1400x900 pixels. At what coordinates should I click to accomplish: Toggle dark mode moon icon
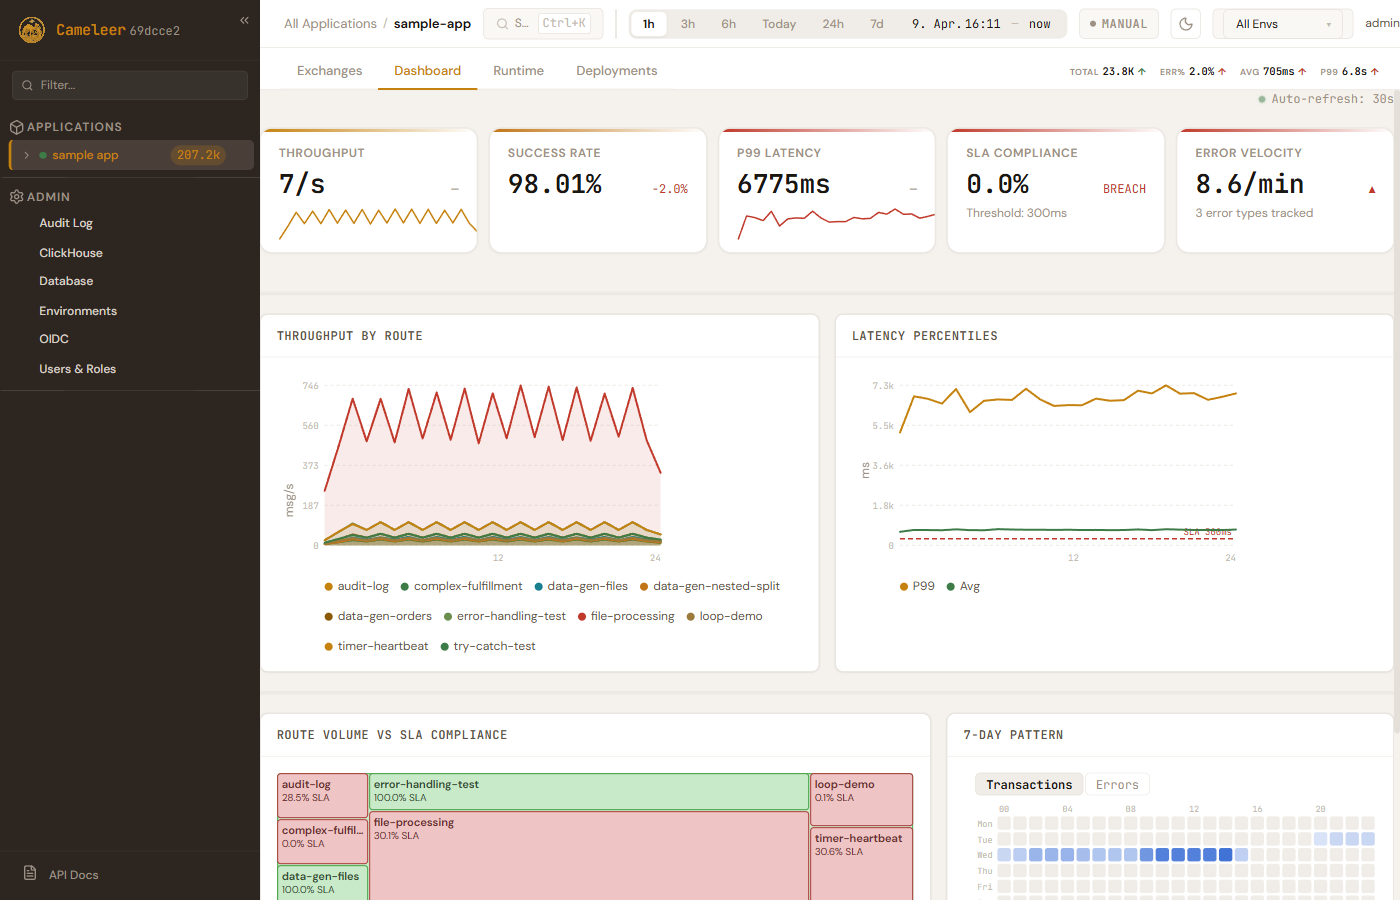coord(1186,24)
